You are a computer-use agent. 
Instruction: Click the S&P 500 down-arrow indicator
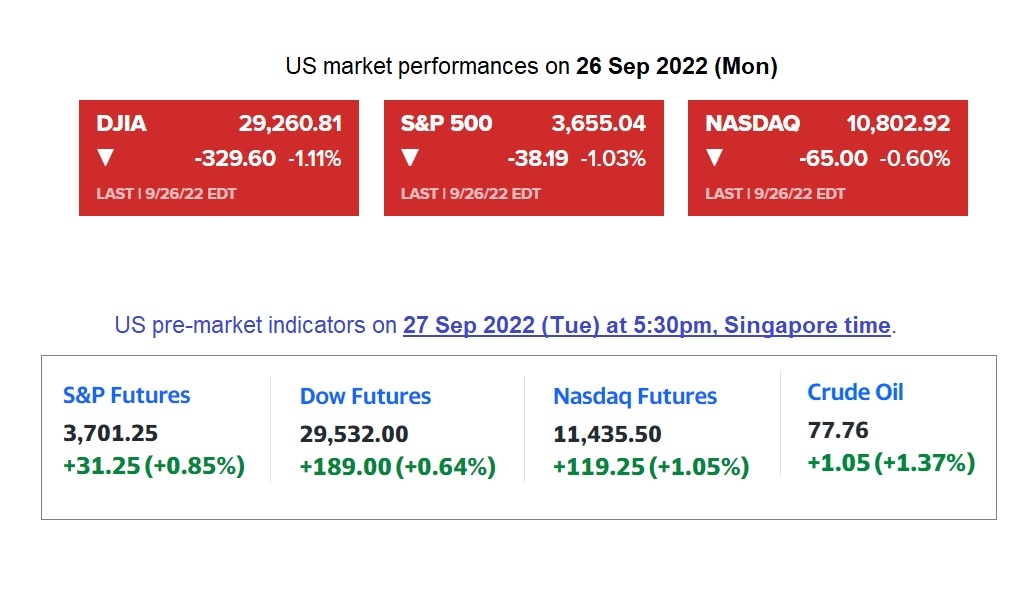click(410, 158)
